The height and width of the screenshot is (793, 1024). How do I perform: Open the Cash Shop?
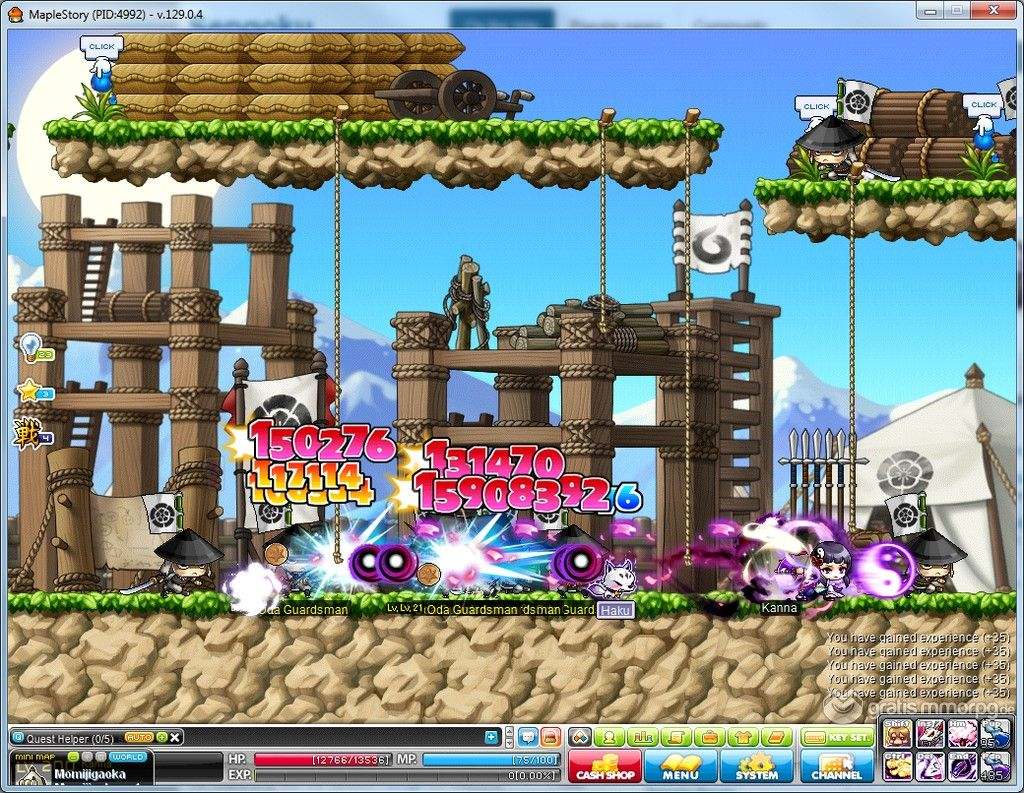click(x=604, y=766)
